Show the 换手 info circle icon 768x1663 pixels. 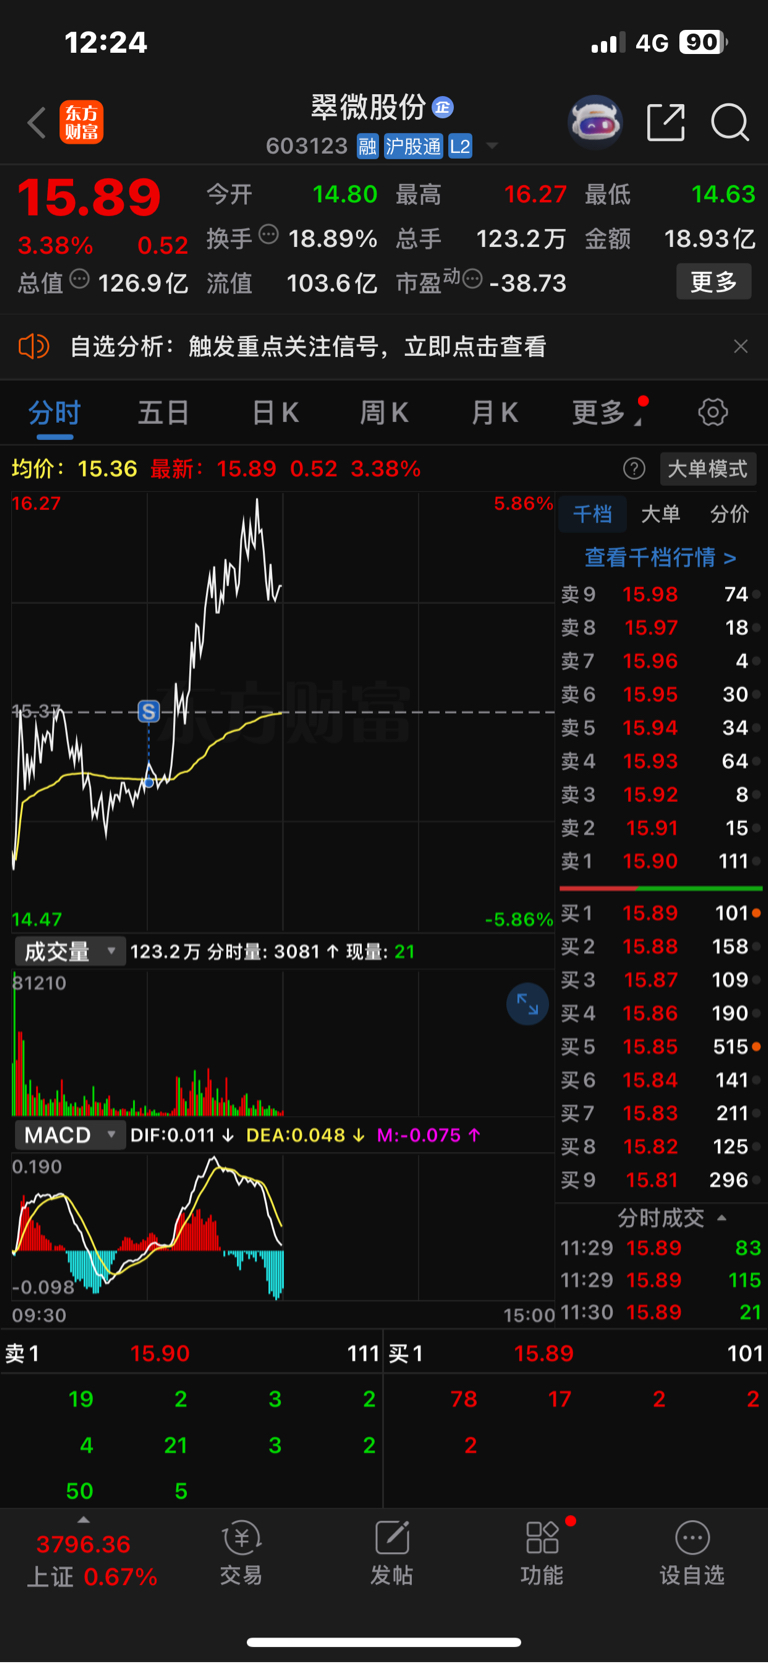pyautogui.click(x=268, y=235)
